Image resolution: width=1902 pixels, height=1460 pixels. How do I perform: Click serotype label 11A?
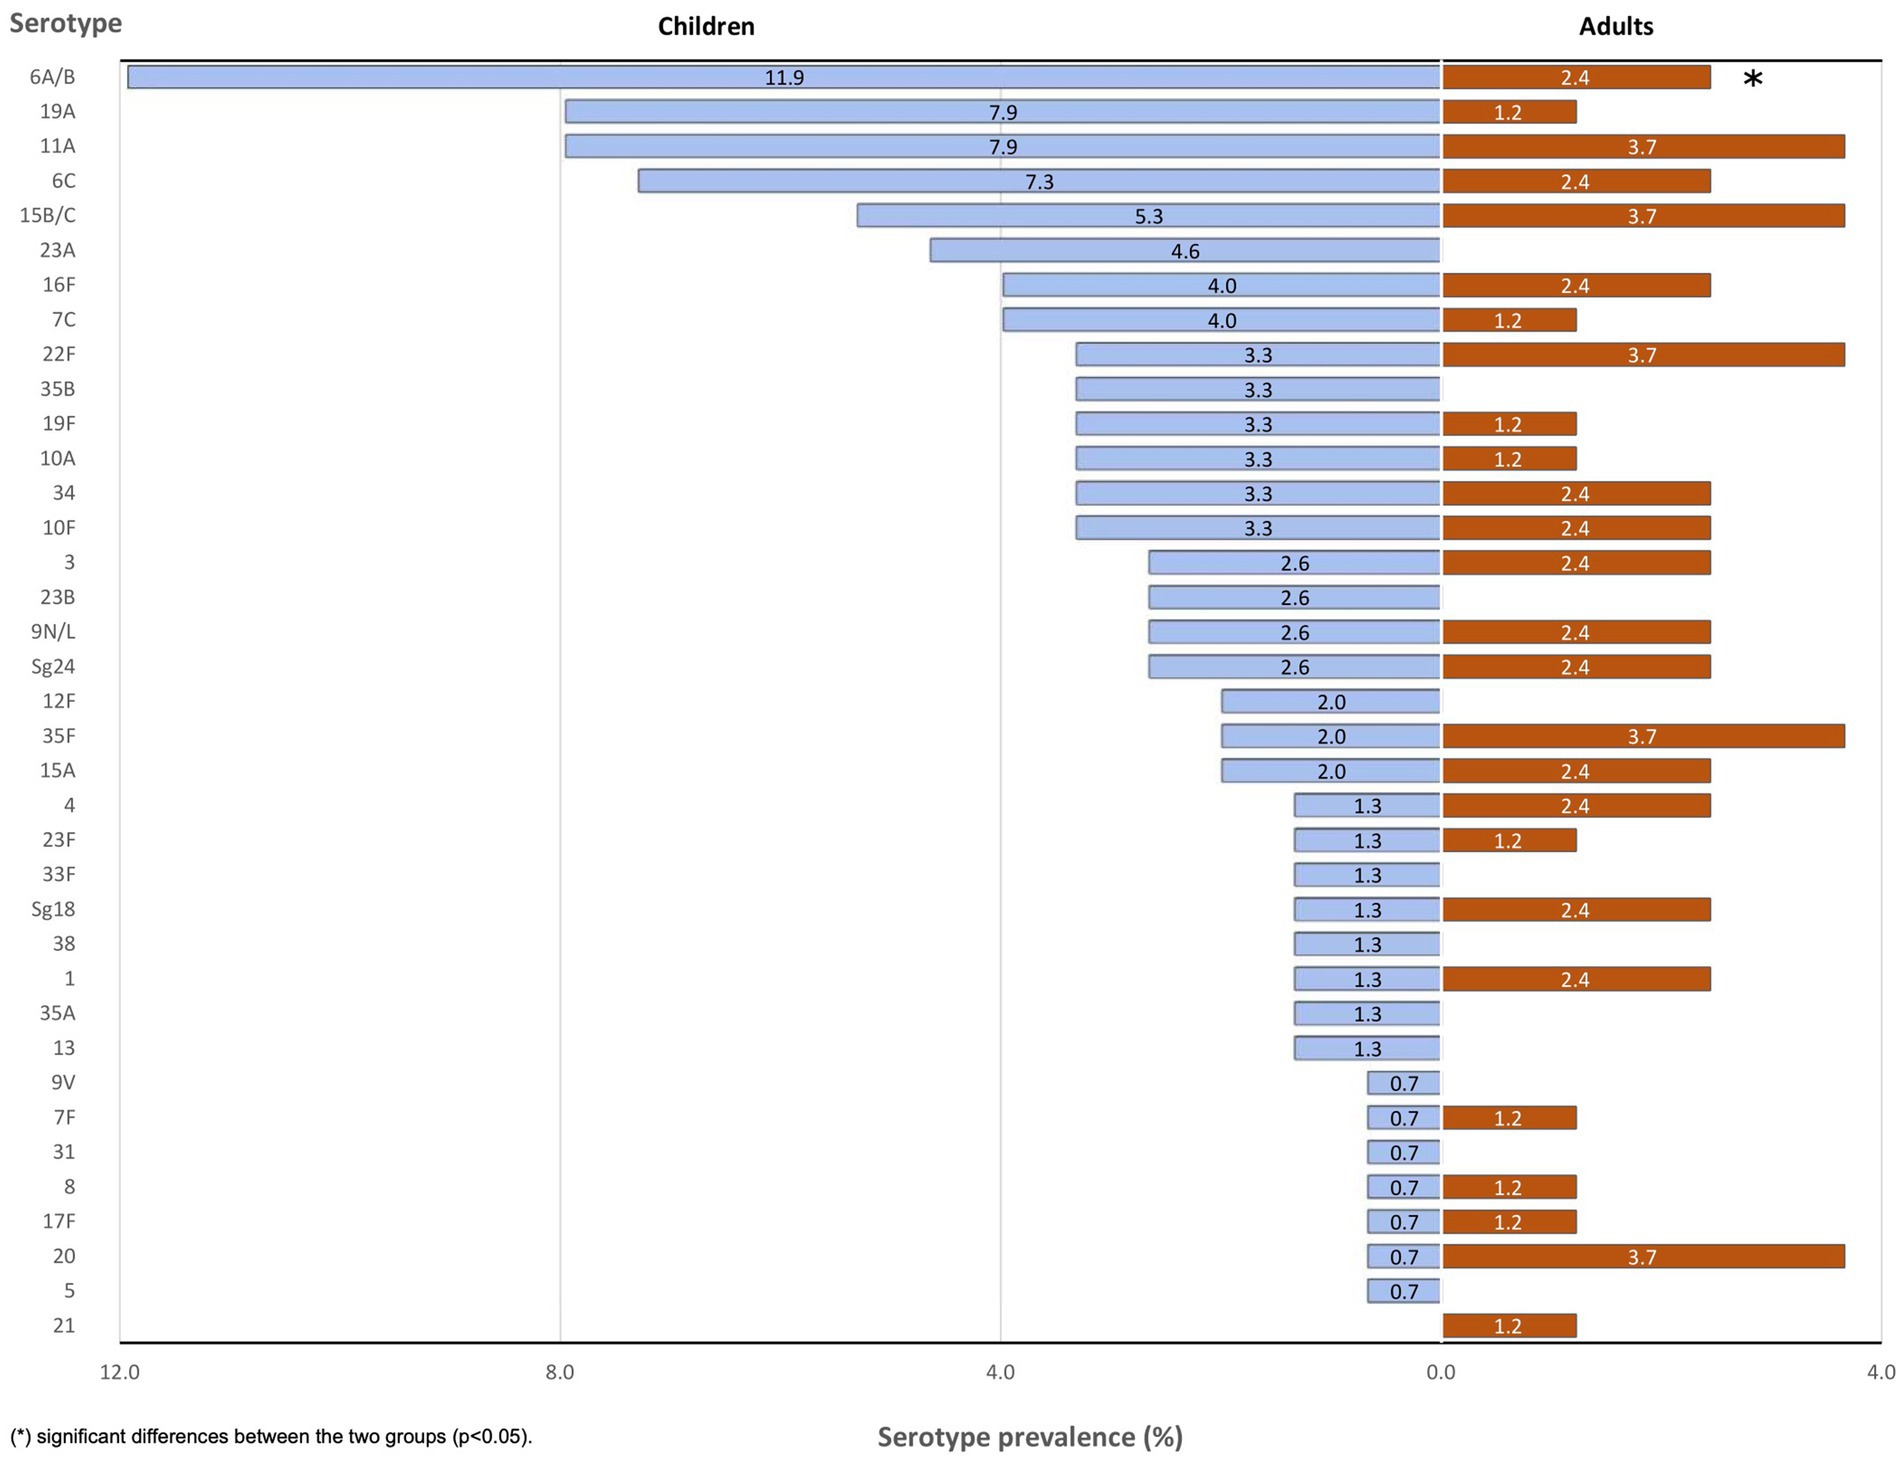(57, 146)
